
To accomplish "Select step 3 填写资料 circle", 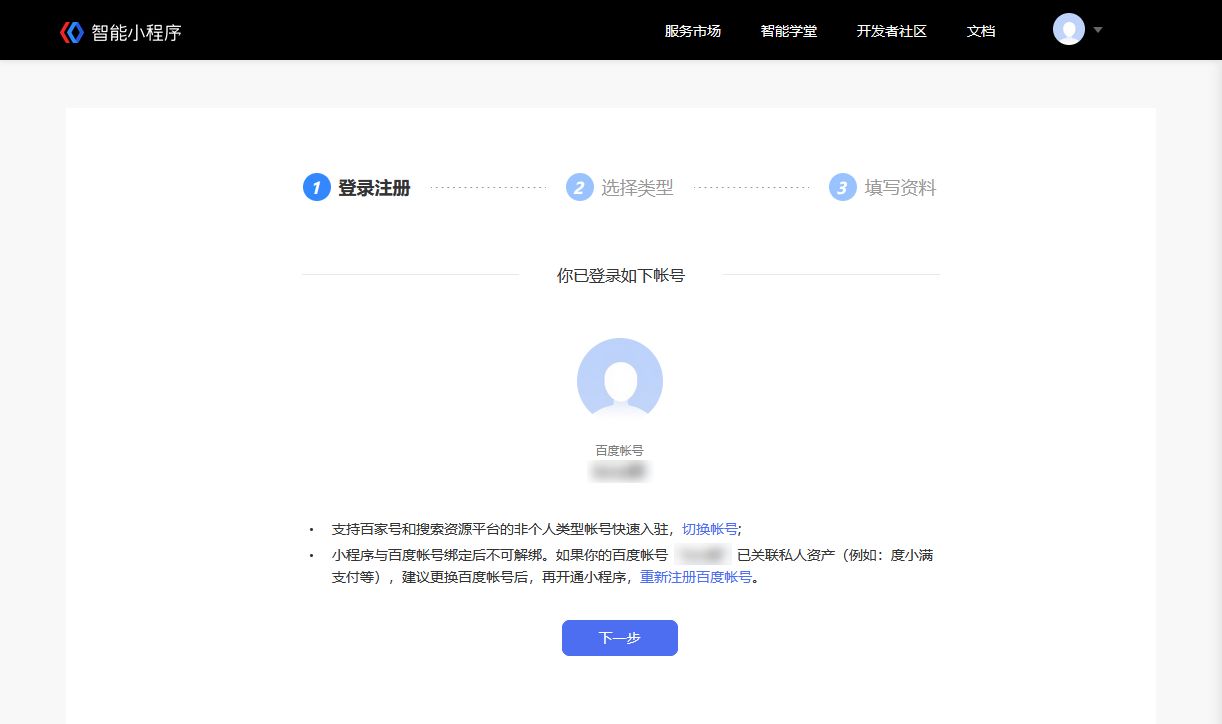I will click(x=843, y=187).
